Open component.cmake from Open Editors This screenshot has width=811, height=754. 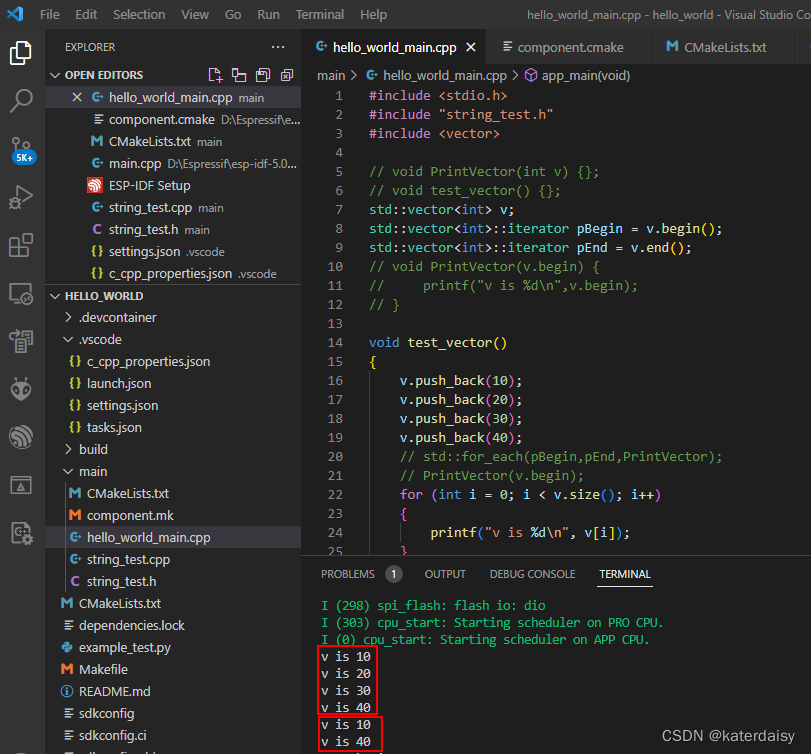click(x=173, y=119)
